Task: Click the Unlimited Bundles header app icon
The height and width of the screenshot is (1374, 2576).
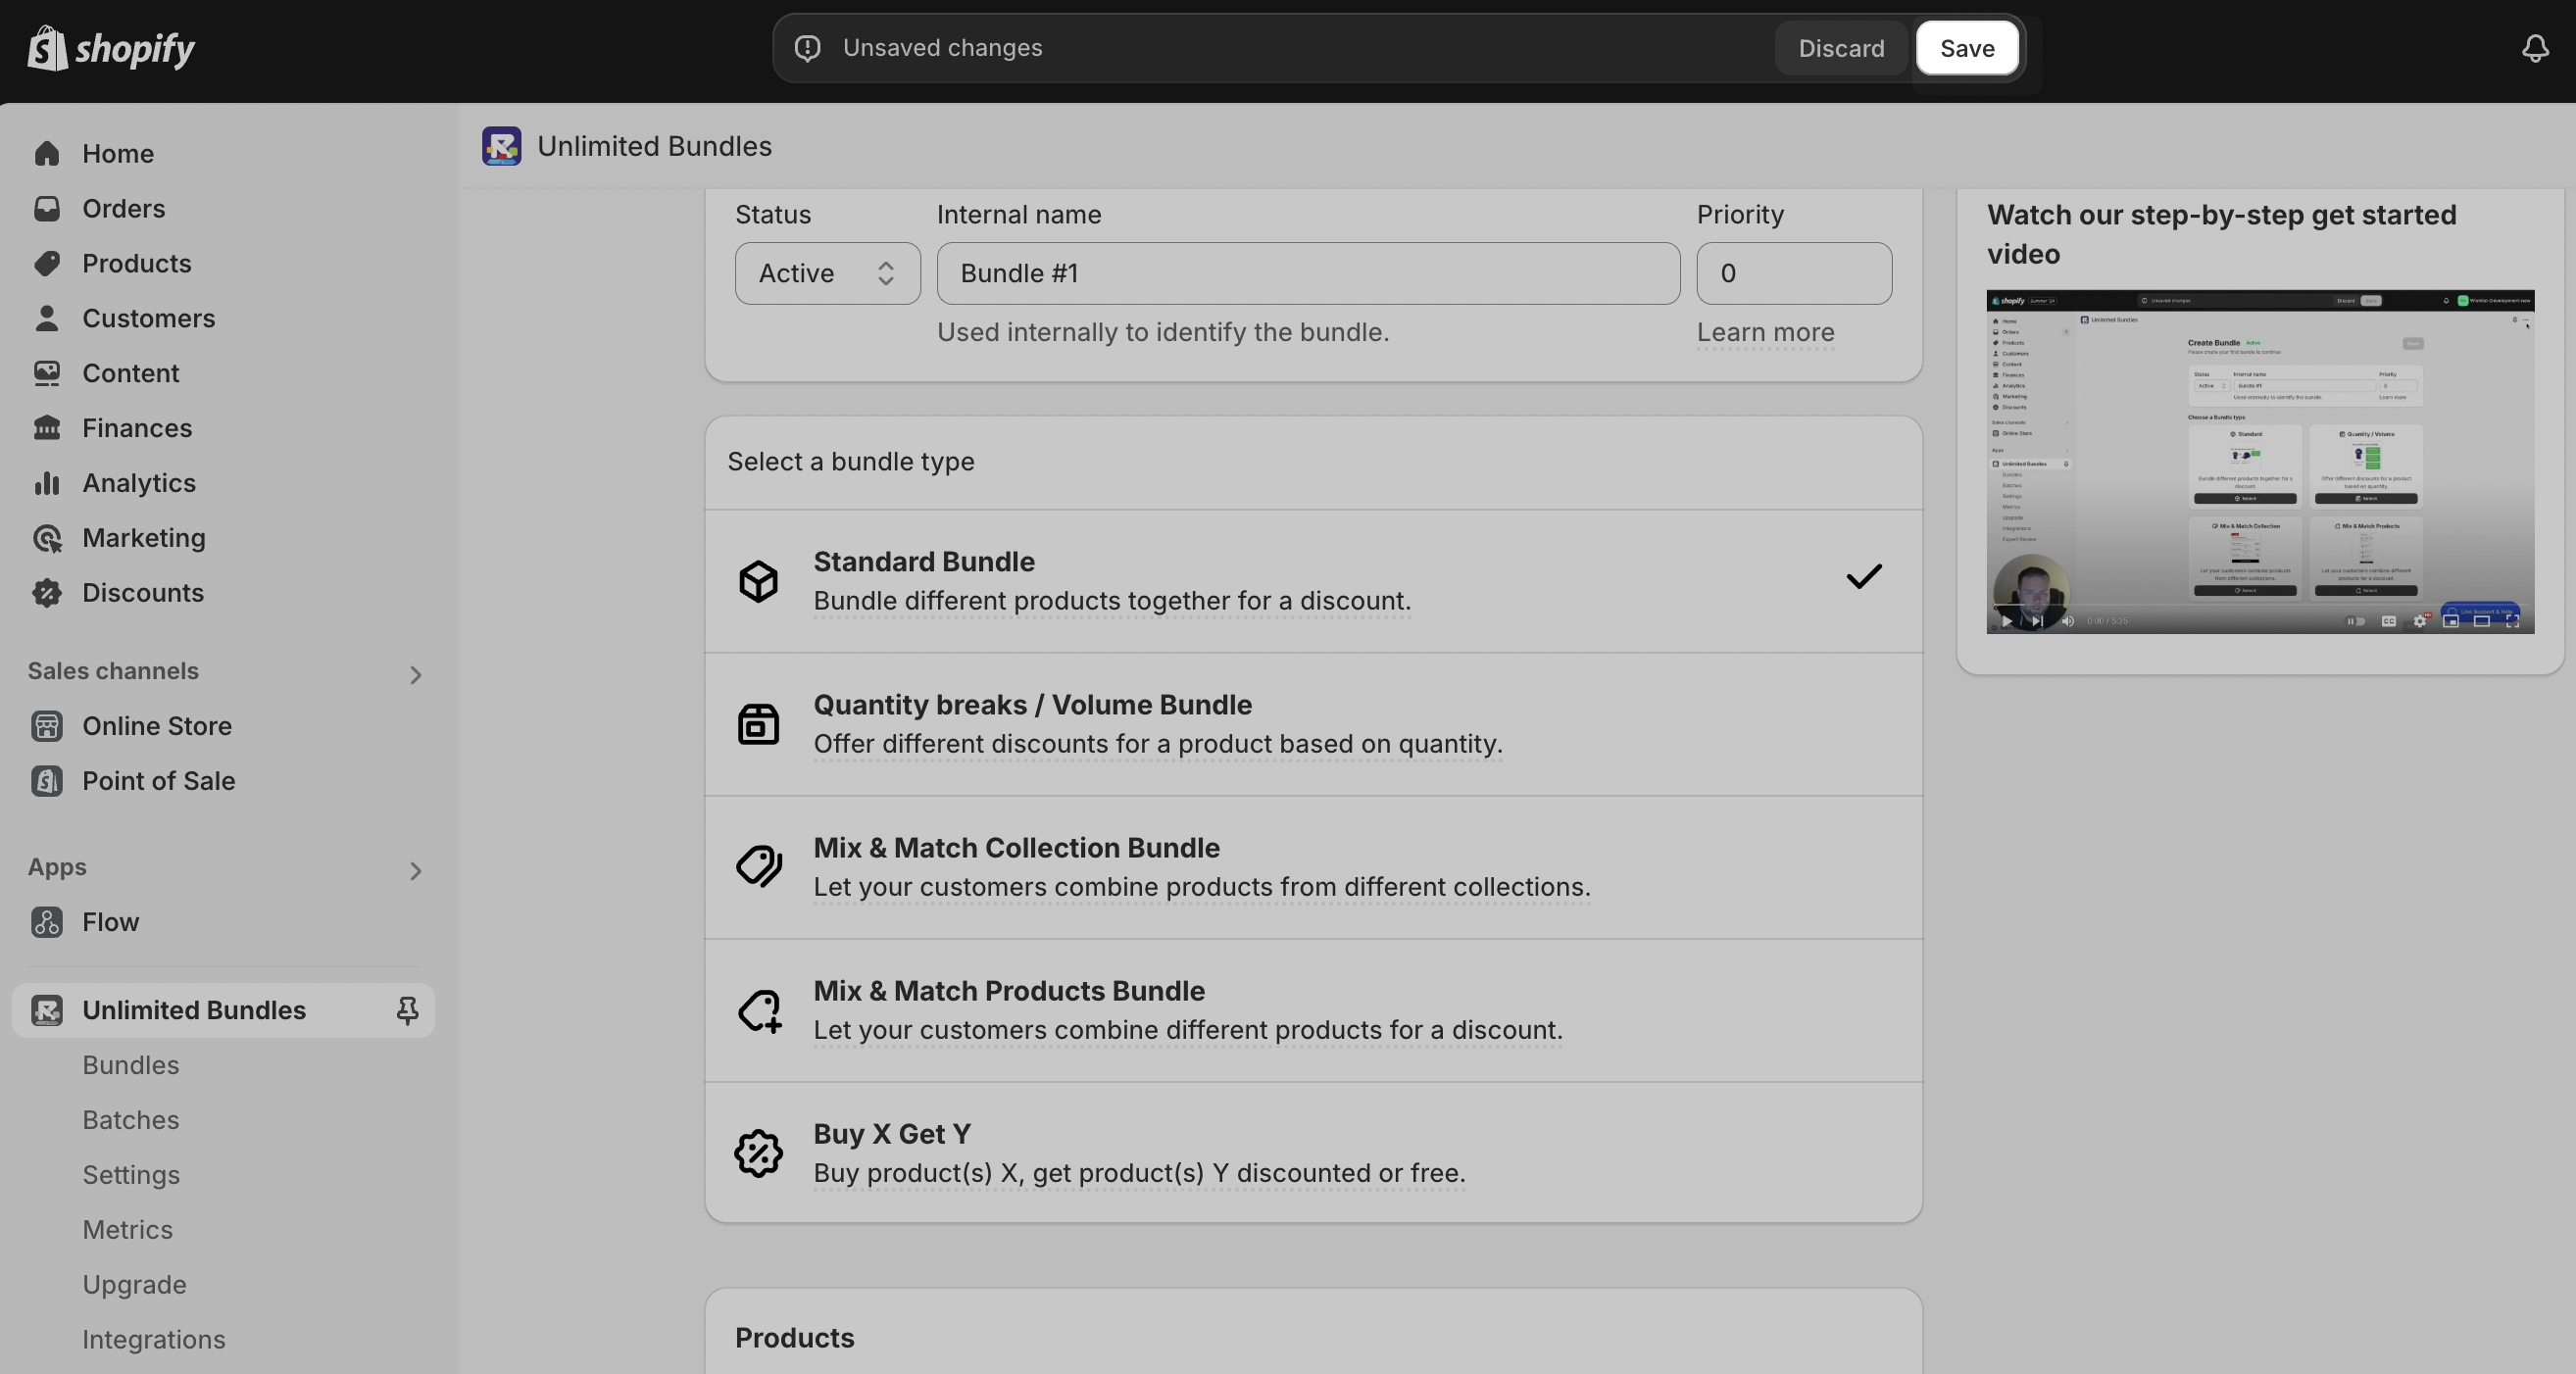Action: click(x=501, y=146)
